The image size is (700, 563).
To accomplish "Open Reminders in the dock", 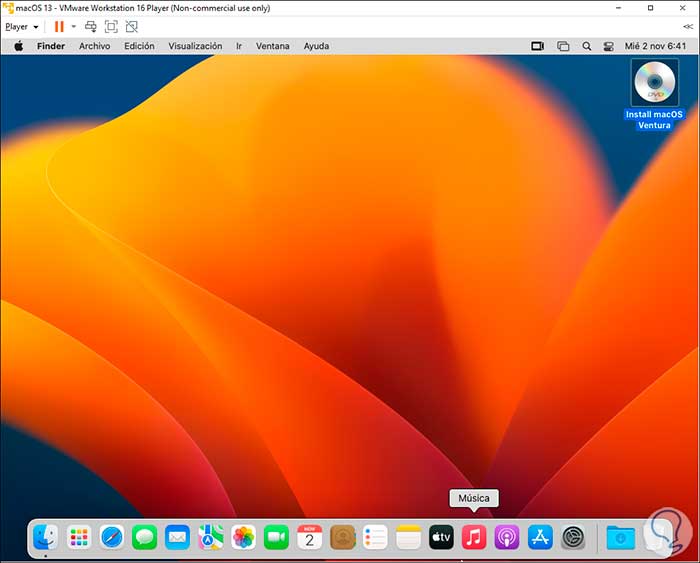I will pos(375,537).
